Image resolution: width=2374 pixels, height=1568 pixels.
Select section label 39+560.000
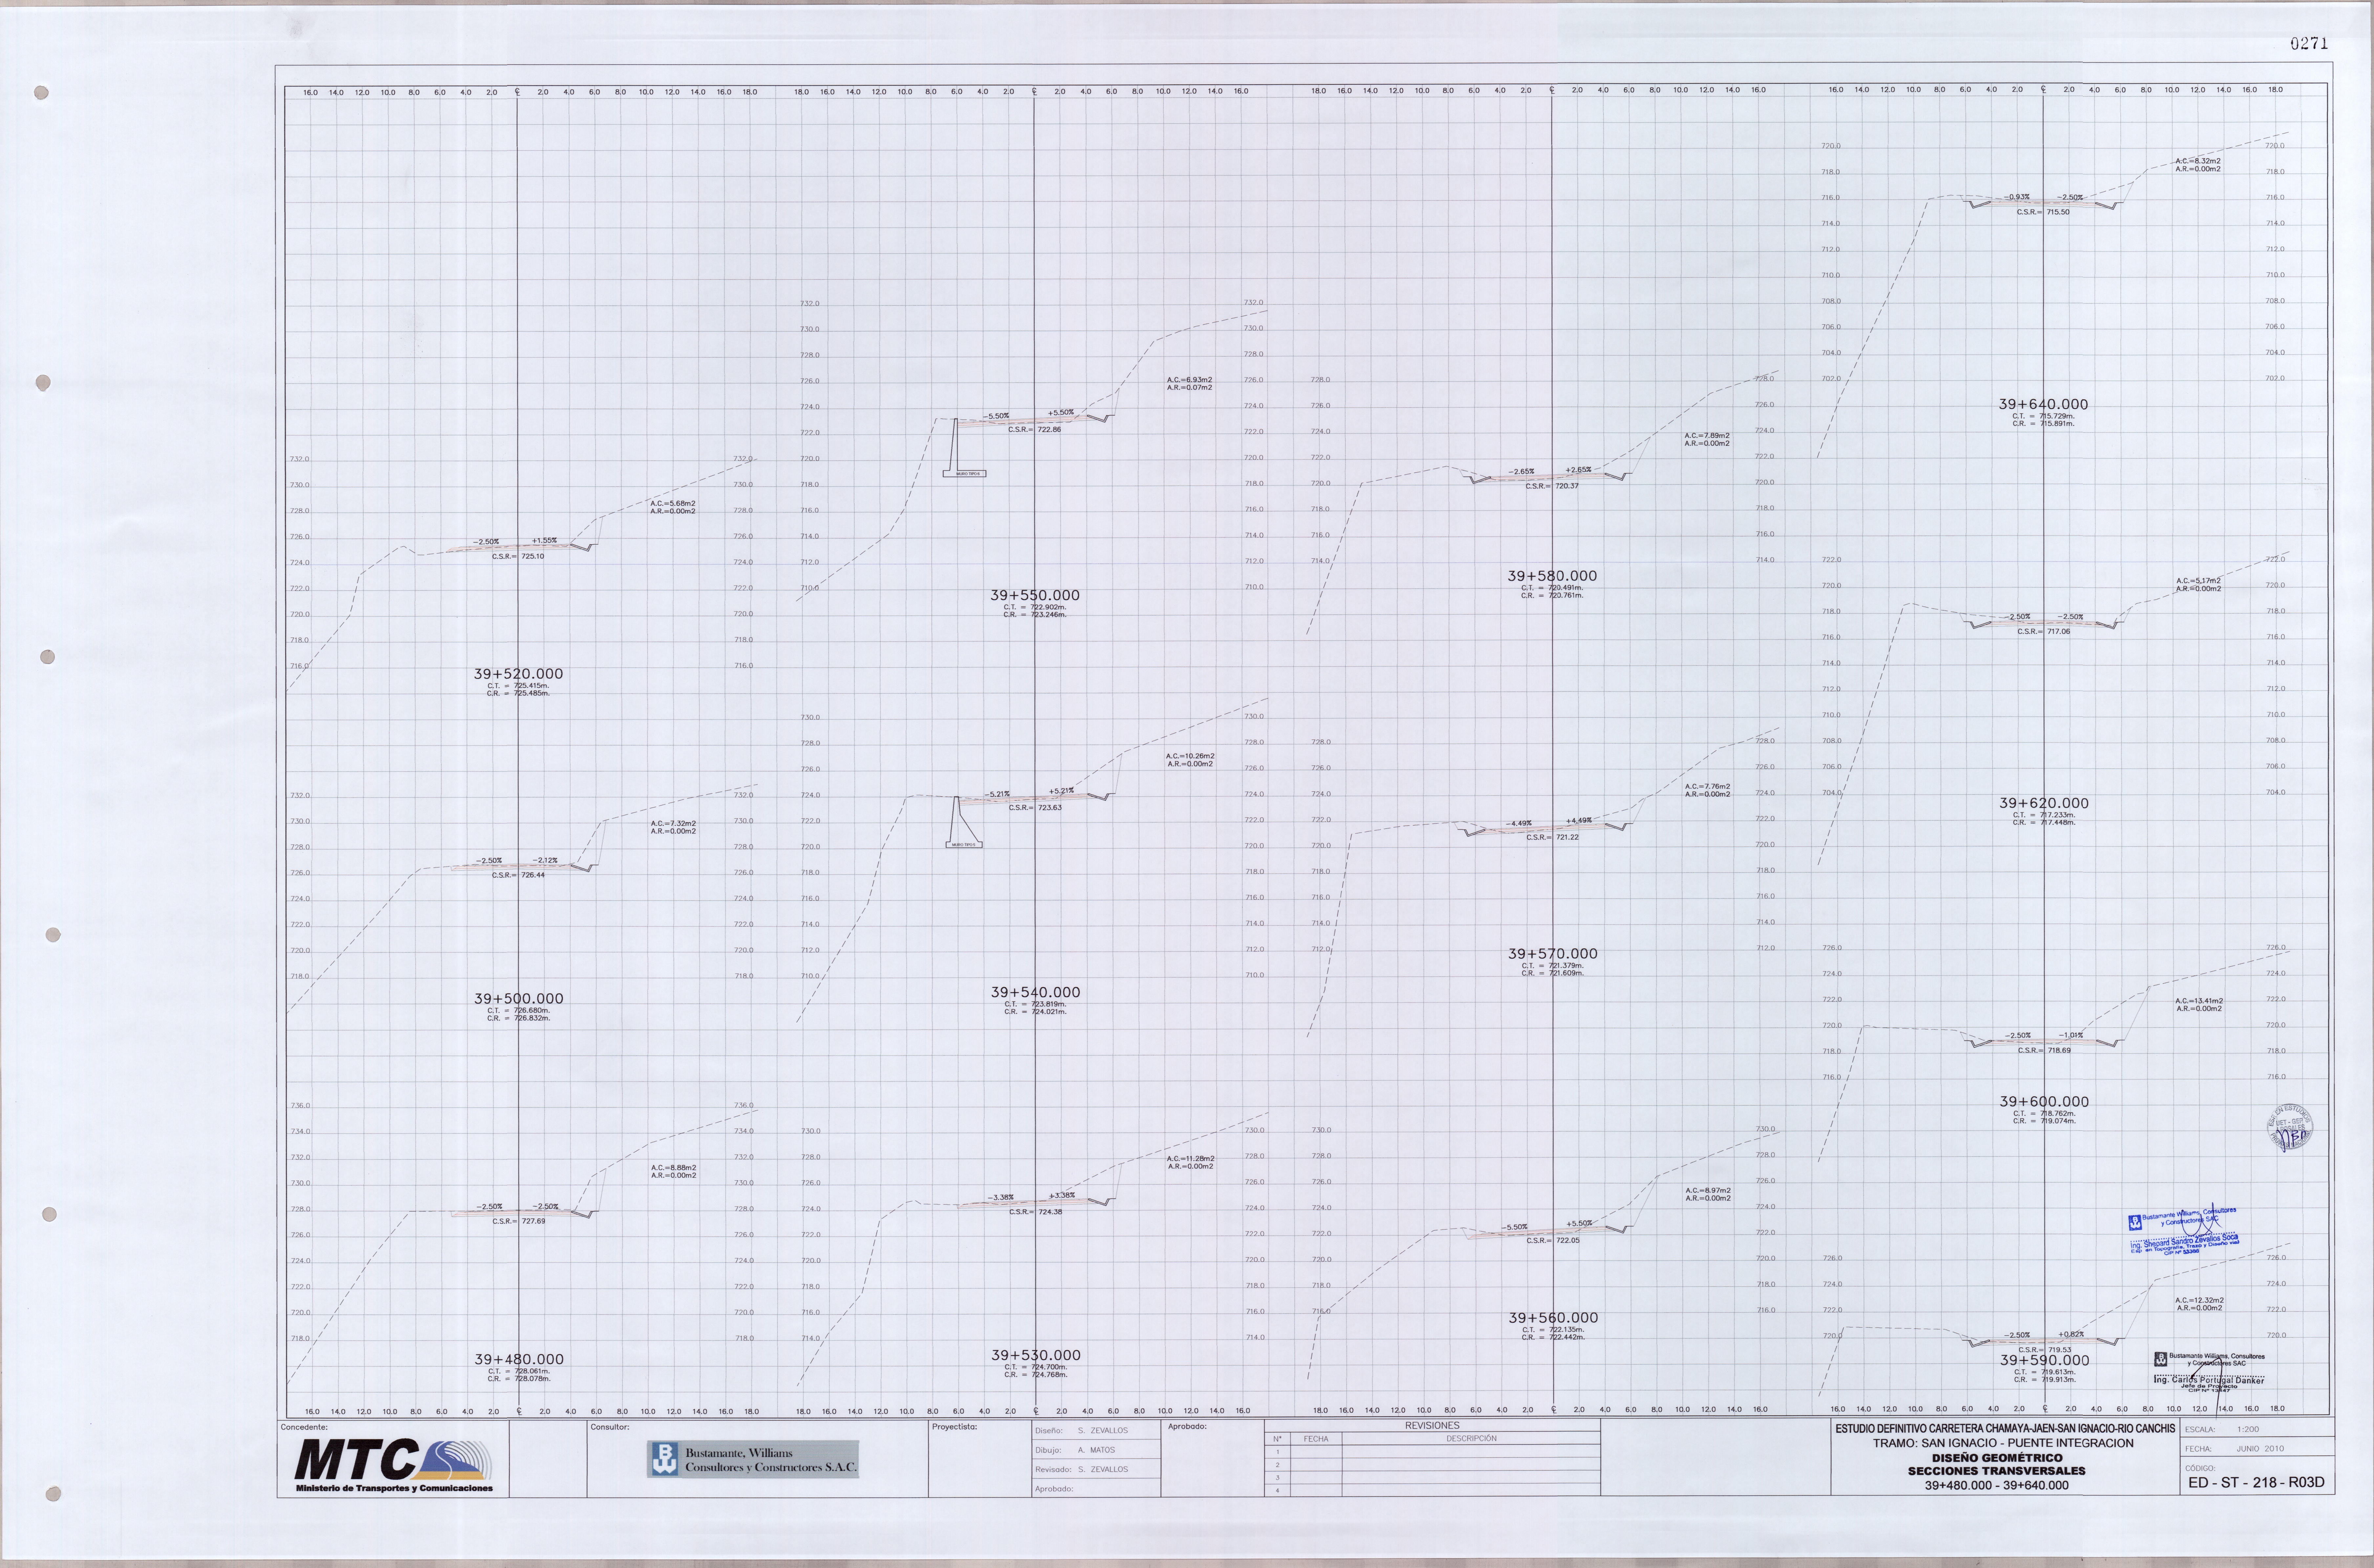pyautogui.click(x=1553, y=1318)
